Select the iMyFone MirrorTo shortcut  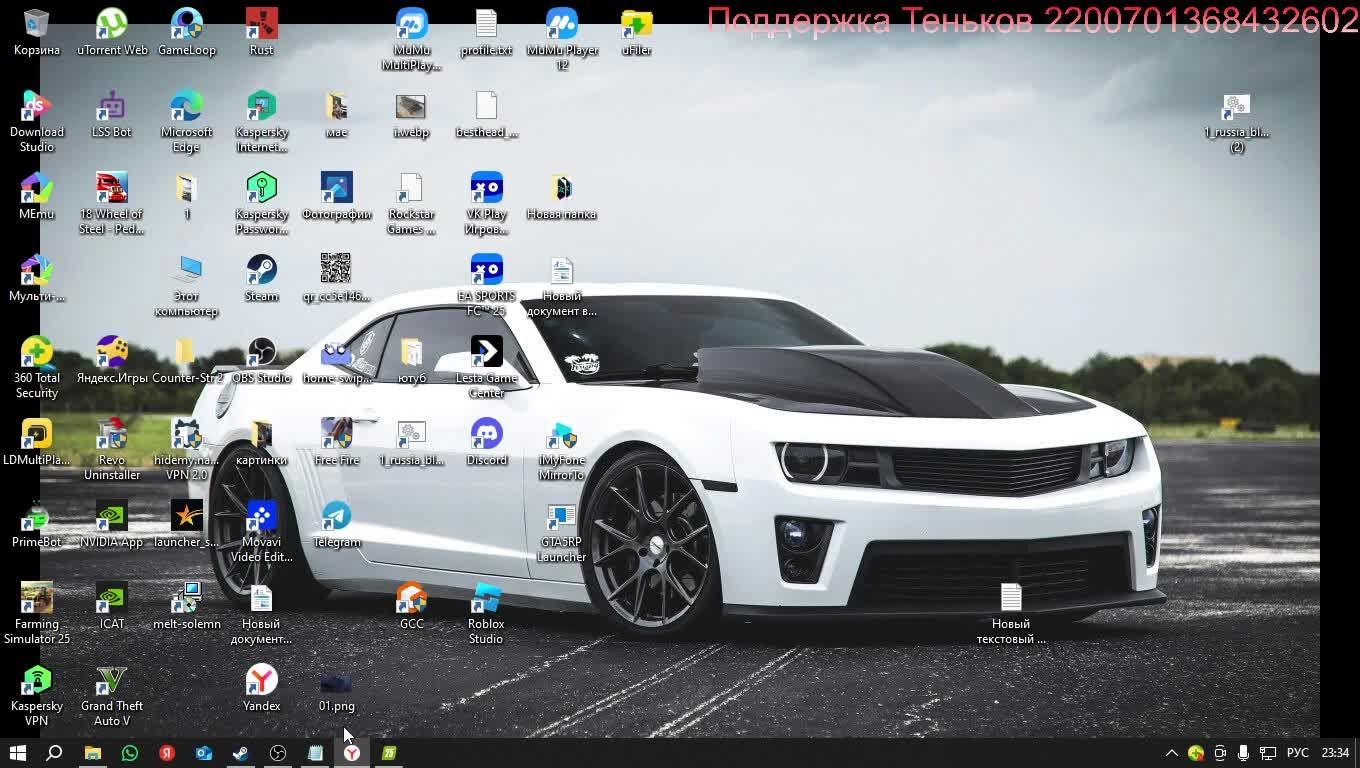(561, 450)
